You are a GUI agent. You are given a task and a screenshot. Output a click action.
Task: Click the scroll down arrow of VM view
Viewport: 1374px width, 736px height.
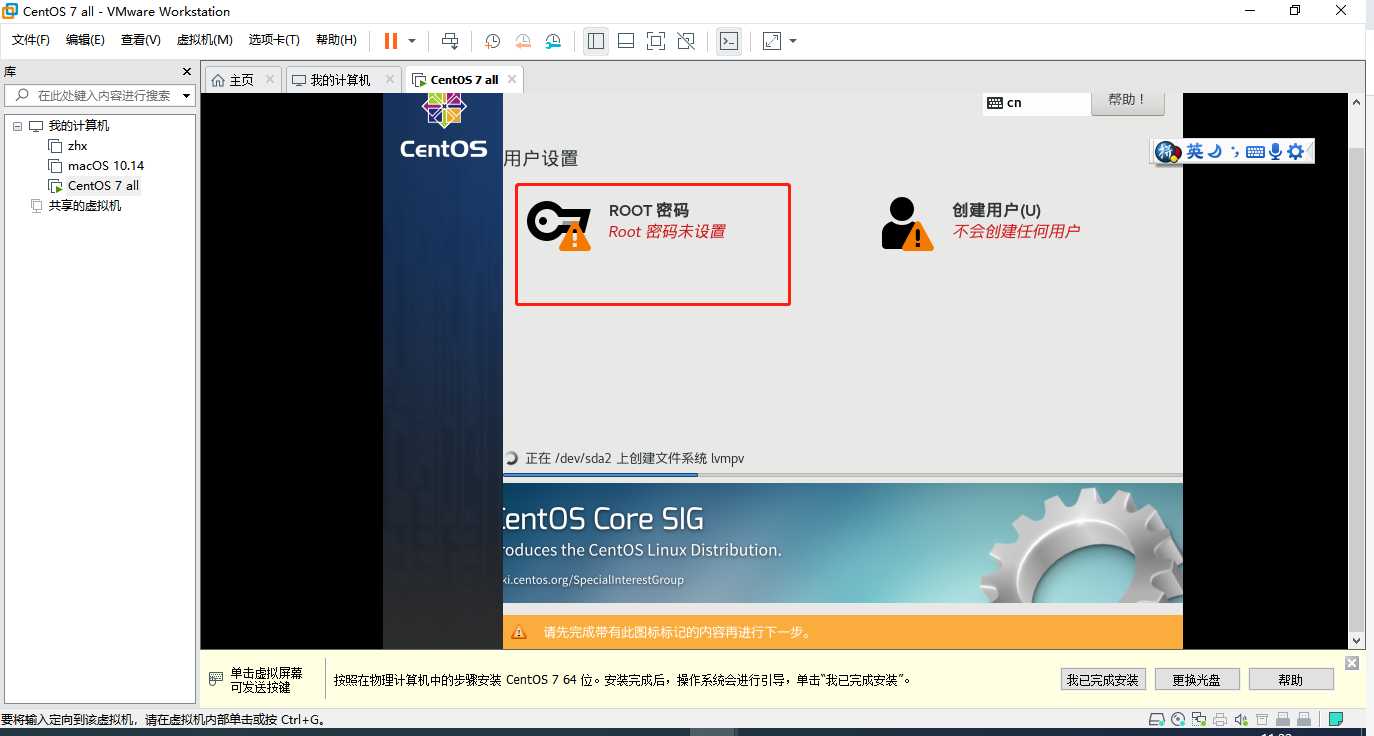[1357, 641]
